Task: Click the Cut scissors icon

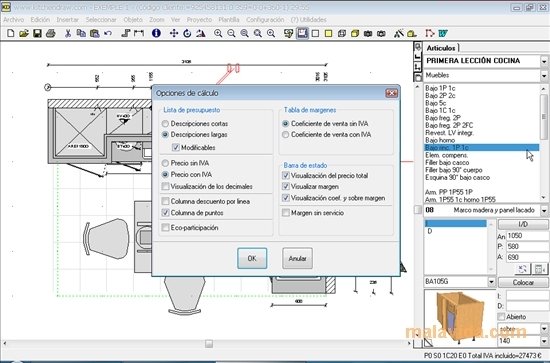Action: (x=68, y=33)
